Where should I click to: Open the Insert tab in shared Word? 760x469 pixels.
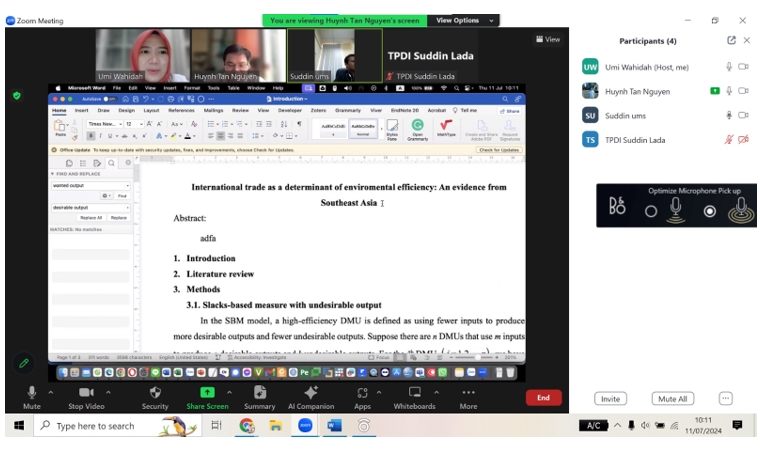coord(81,110)
